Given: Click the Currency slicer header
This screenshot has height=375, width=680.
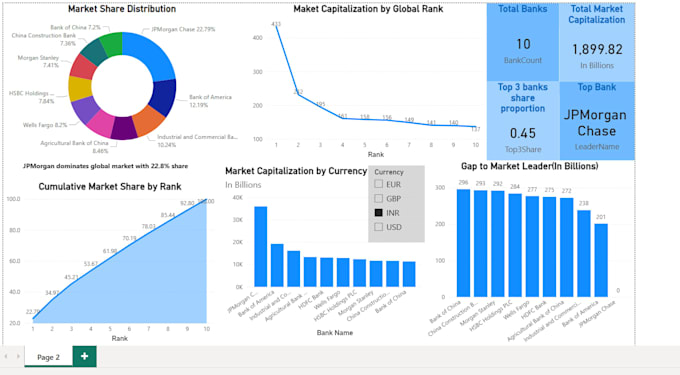Looking at the screenshot, I should click(389, 172).
